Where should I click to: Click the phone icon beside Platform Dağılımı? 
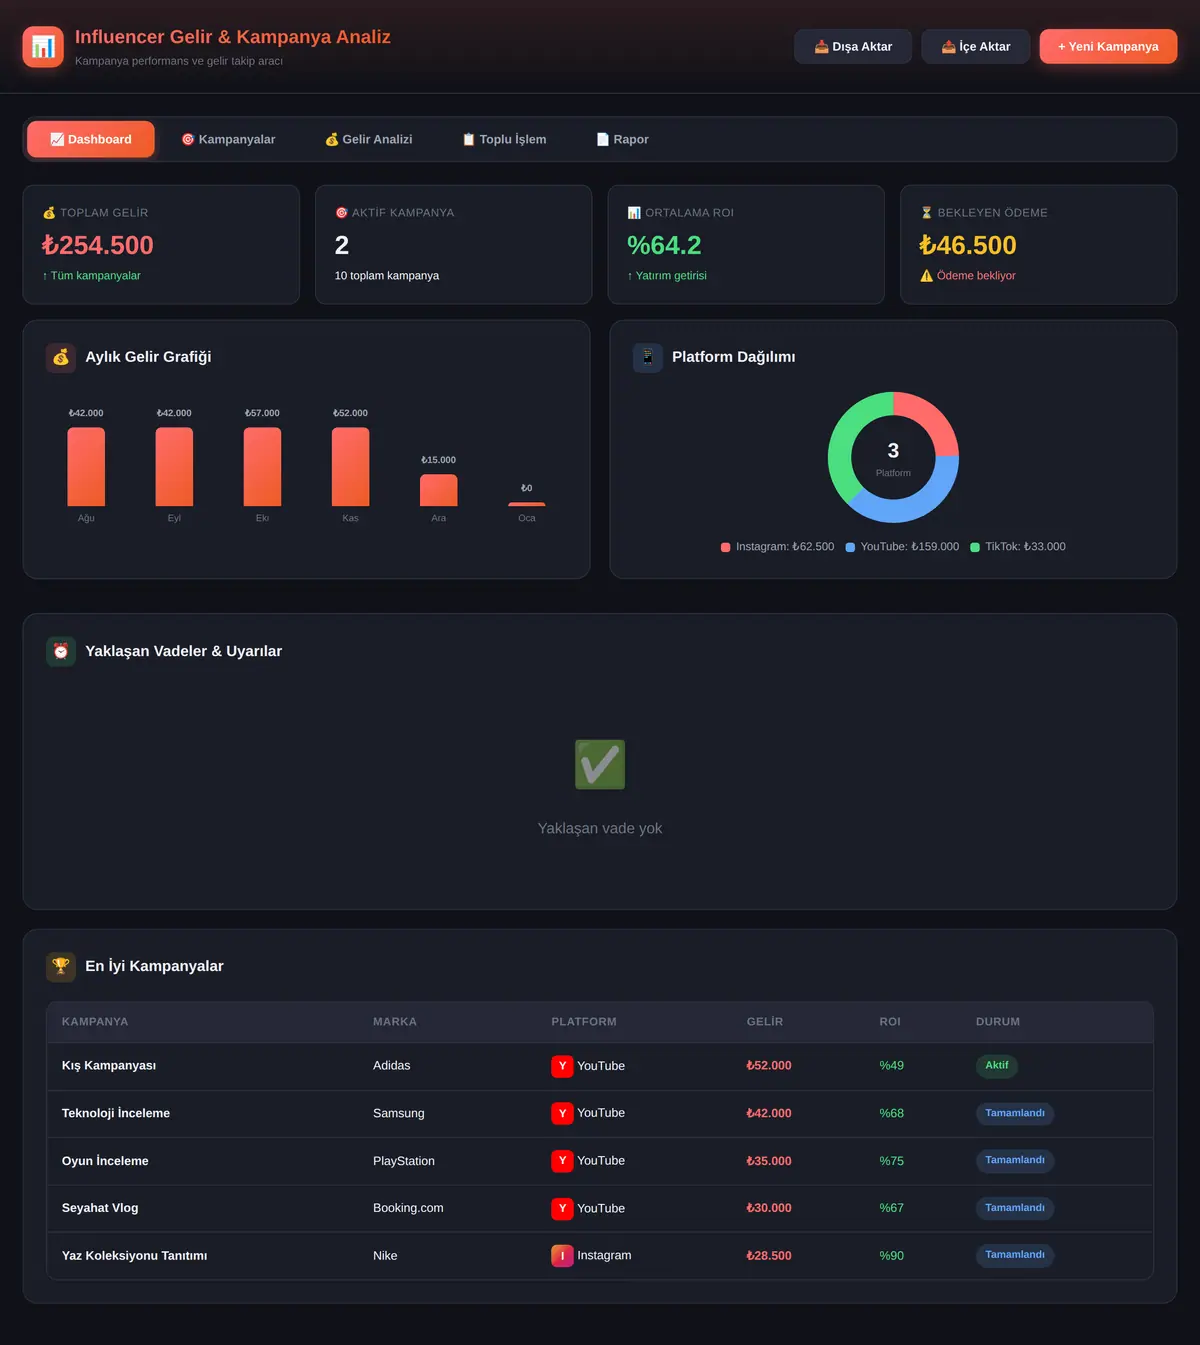(648, 357)
